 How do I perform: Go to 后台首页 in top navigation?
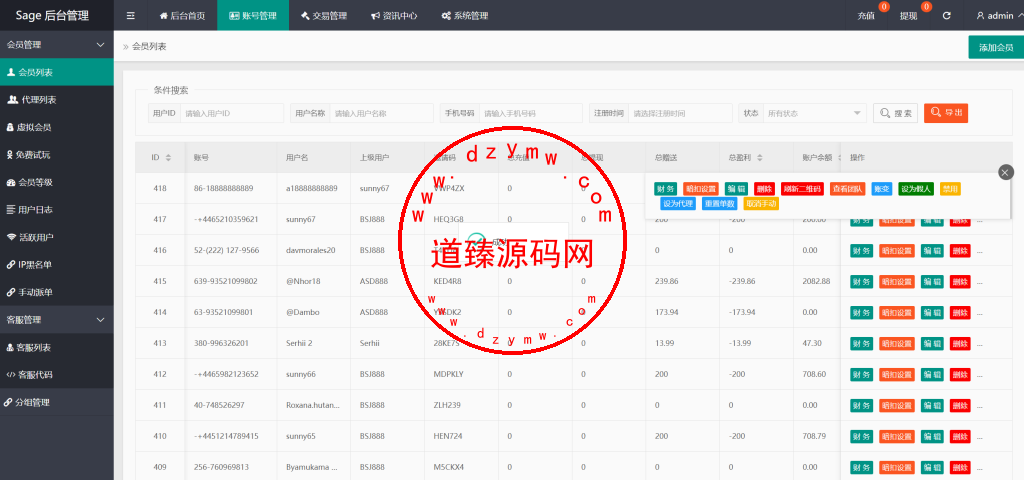tap(182, 16)
